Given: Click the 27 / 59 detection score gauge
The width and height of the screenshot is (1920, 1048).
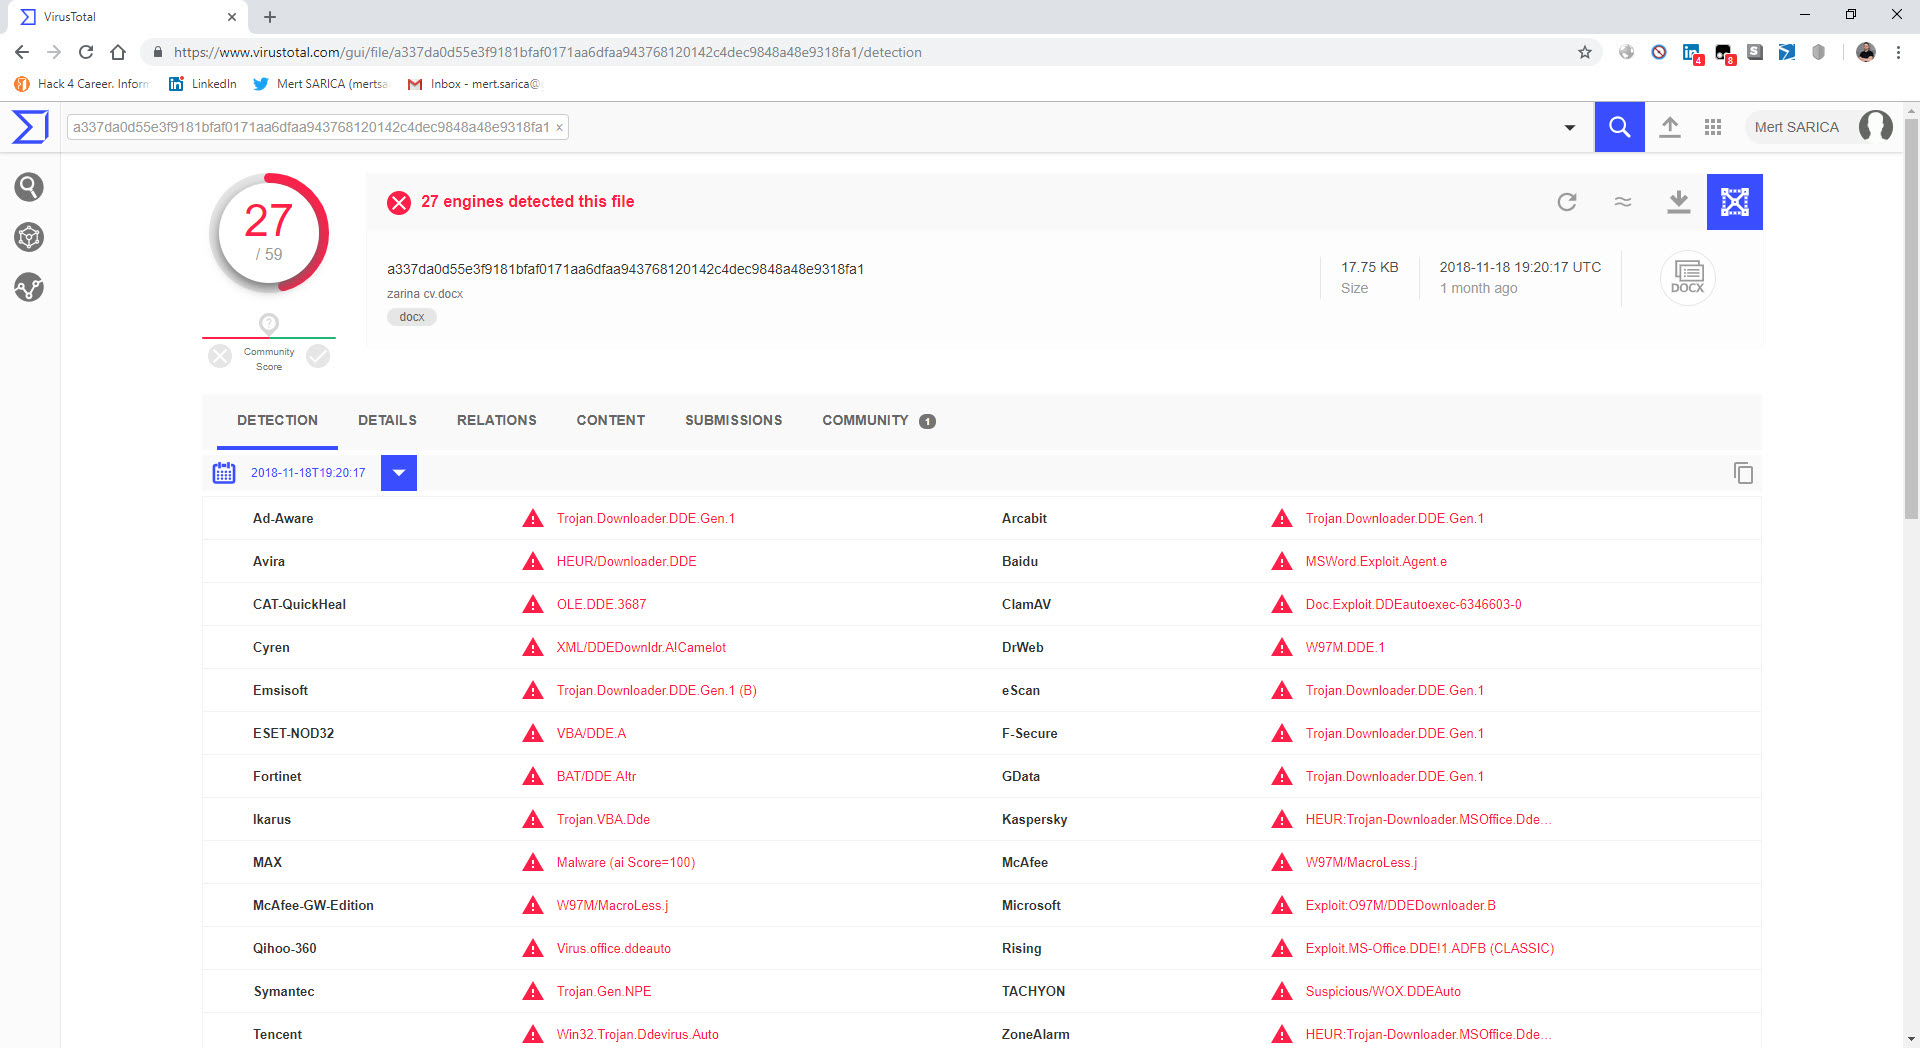Looking at the screenshot, I should [269, 233].
